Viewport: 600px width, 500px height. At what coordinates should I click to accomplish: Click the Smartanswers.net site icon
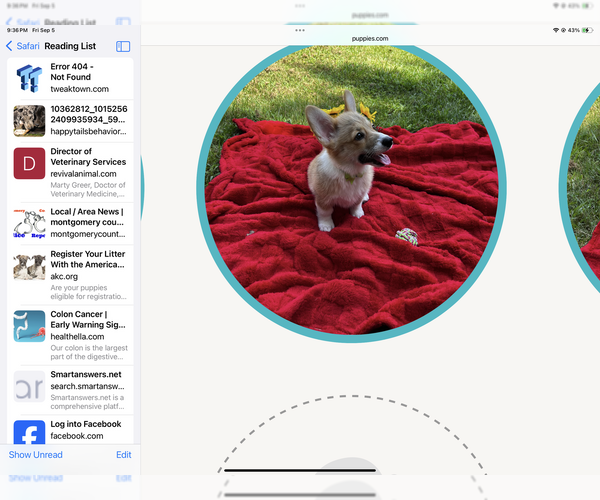click(29, 386)
